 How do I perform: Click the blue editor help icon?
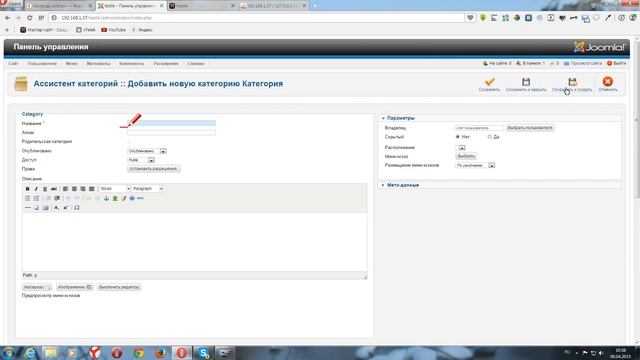tap(132, 198)
